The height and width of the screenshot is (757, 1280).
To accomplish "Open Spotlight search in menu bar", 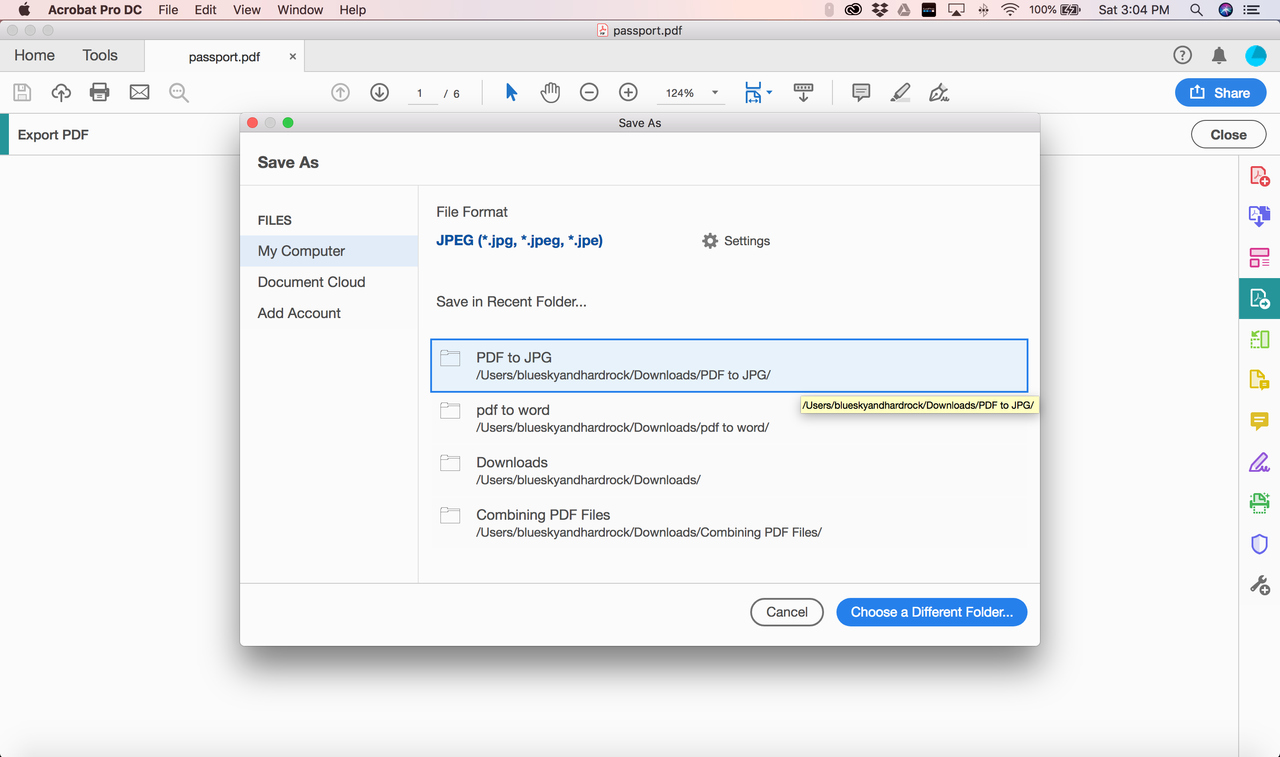I will tap(1196, 10).
